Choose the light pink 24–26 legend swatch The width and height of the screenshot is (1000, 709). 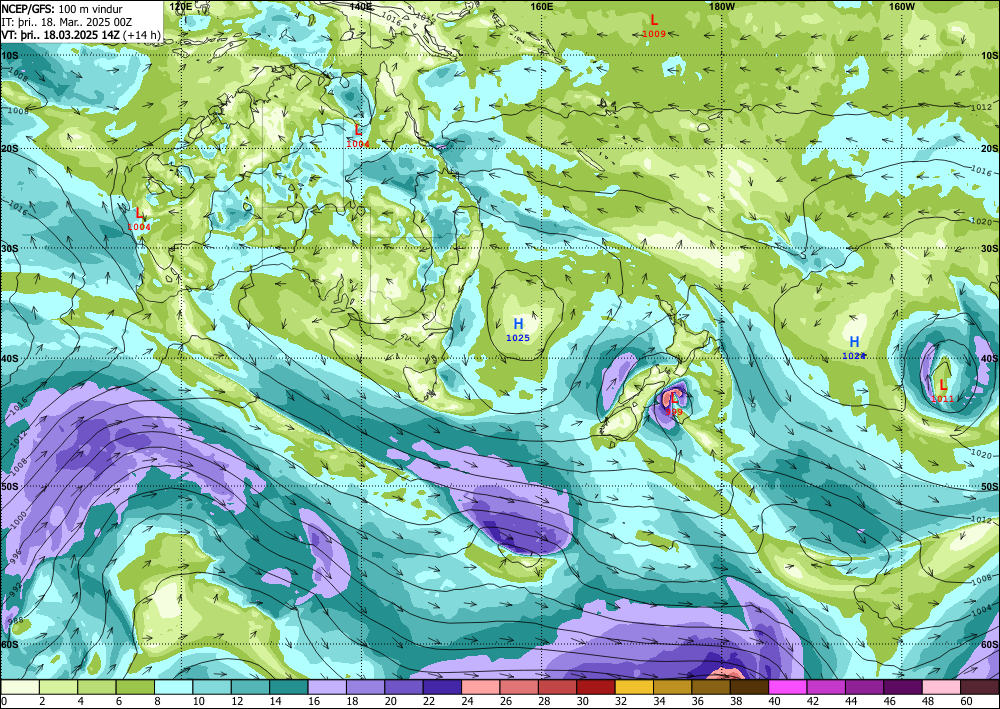(481, 687)
